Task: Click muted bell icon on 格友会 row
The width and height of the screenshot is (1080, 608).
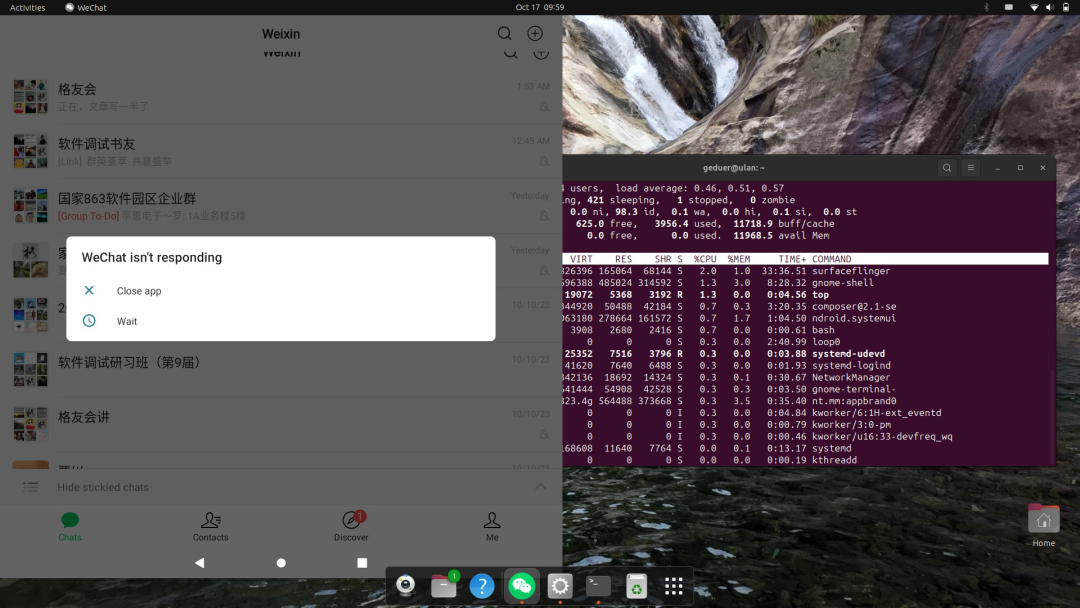Action: (544, 107)
